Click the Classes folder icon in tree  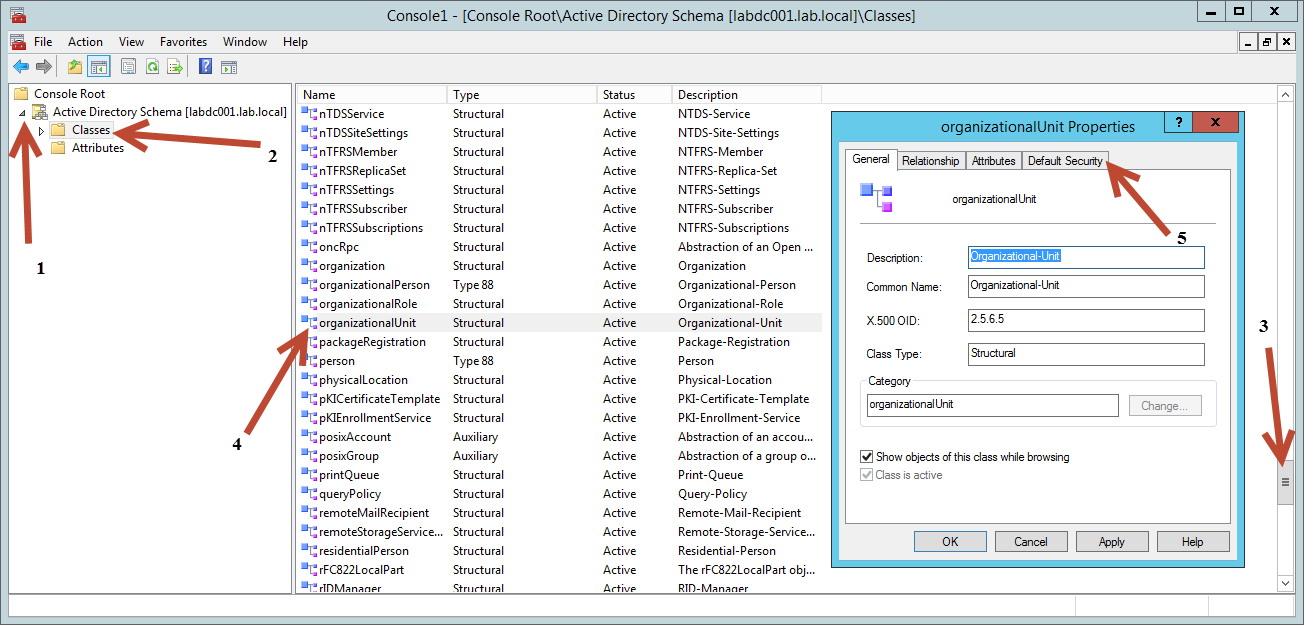59,130
